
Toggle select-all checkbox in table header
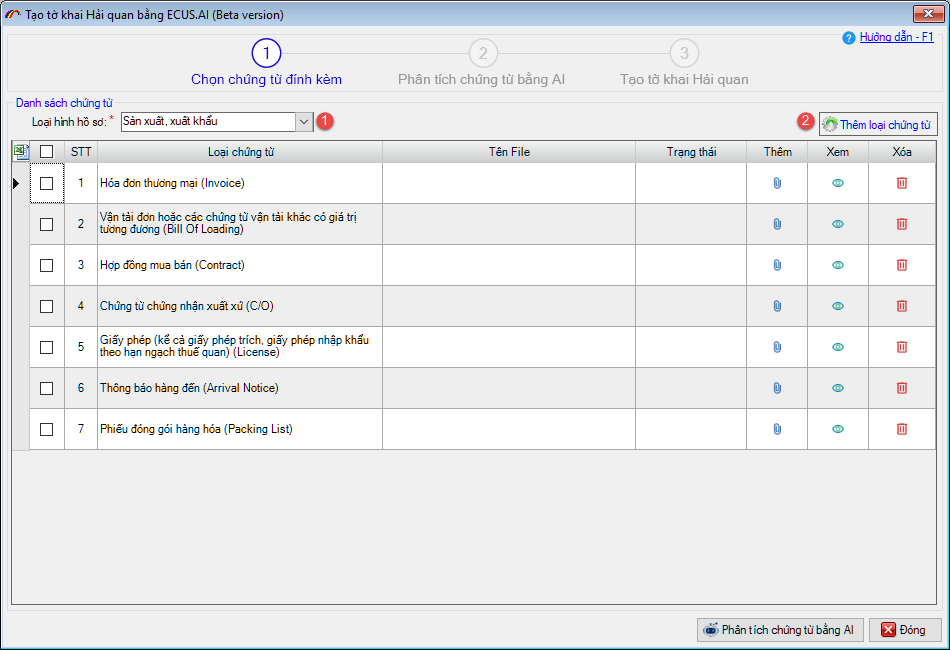47,151
